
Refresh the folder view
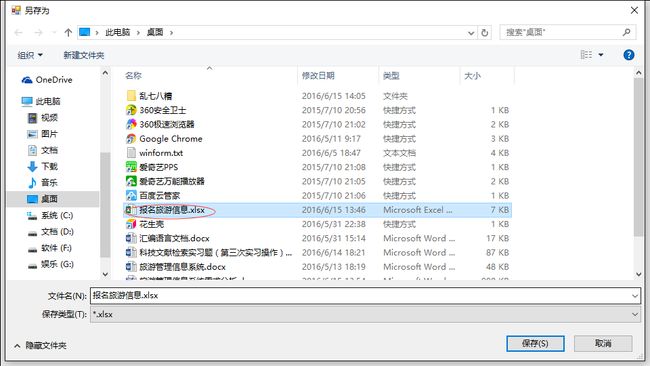tap(484, 32)
